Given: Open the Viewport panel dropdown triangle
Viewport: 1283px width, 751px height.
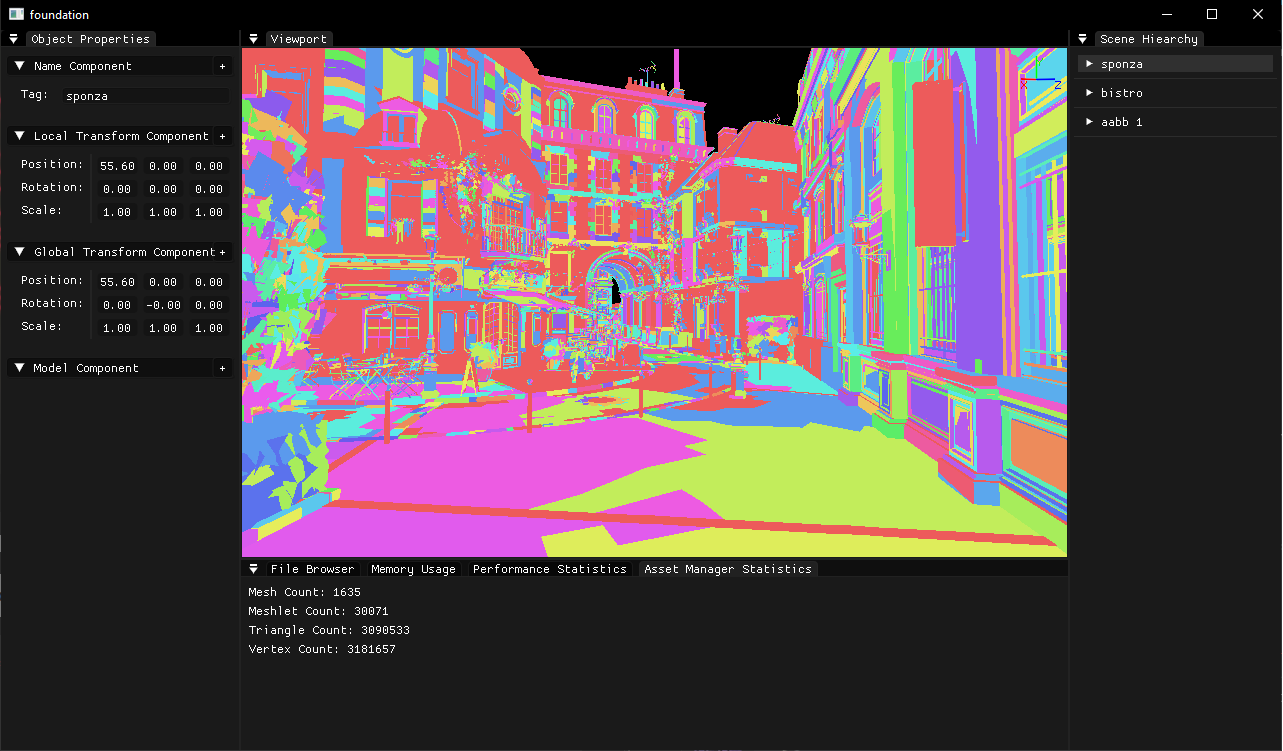Looking at the screenshot, I should click(x=254, y=39).
